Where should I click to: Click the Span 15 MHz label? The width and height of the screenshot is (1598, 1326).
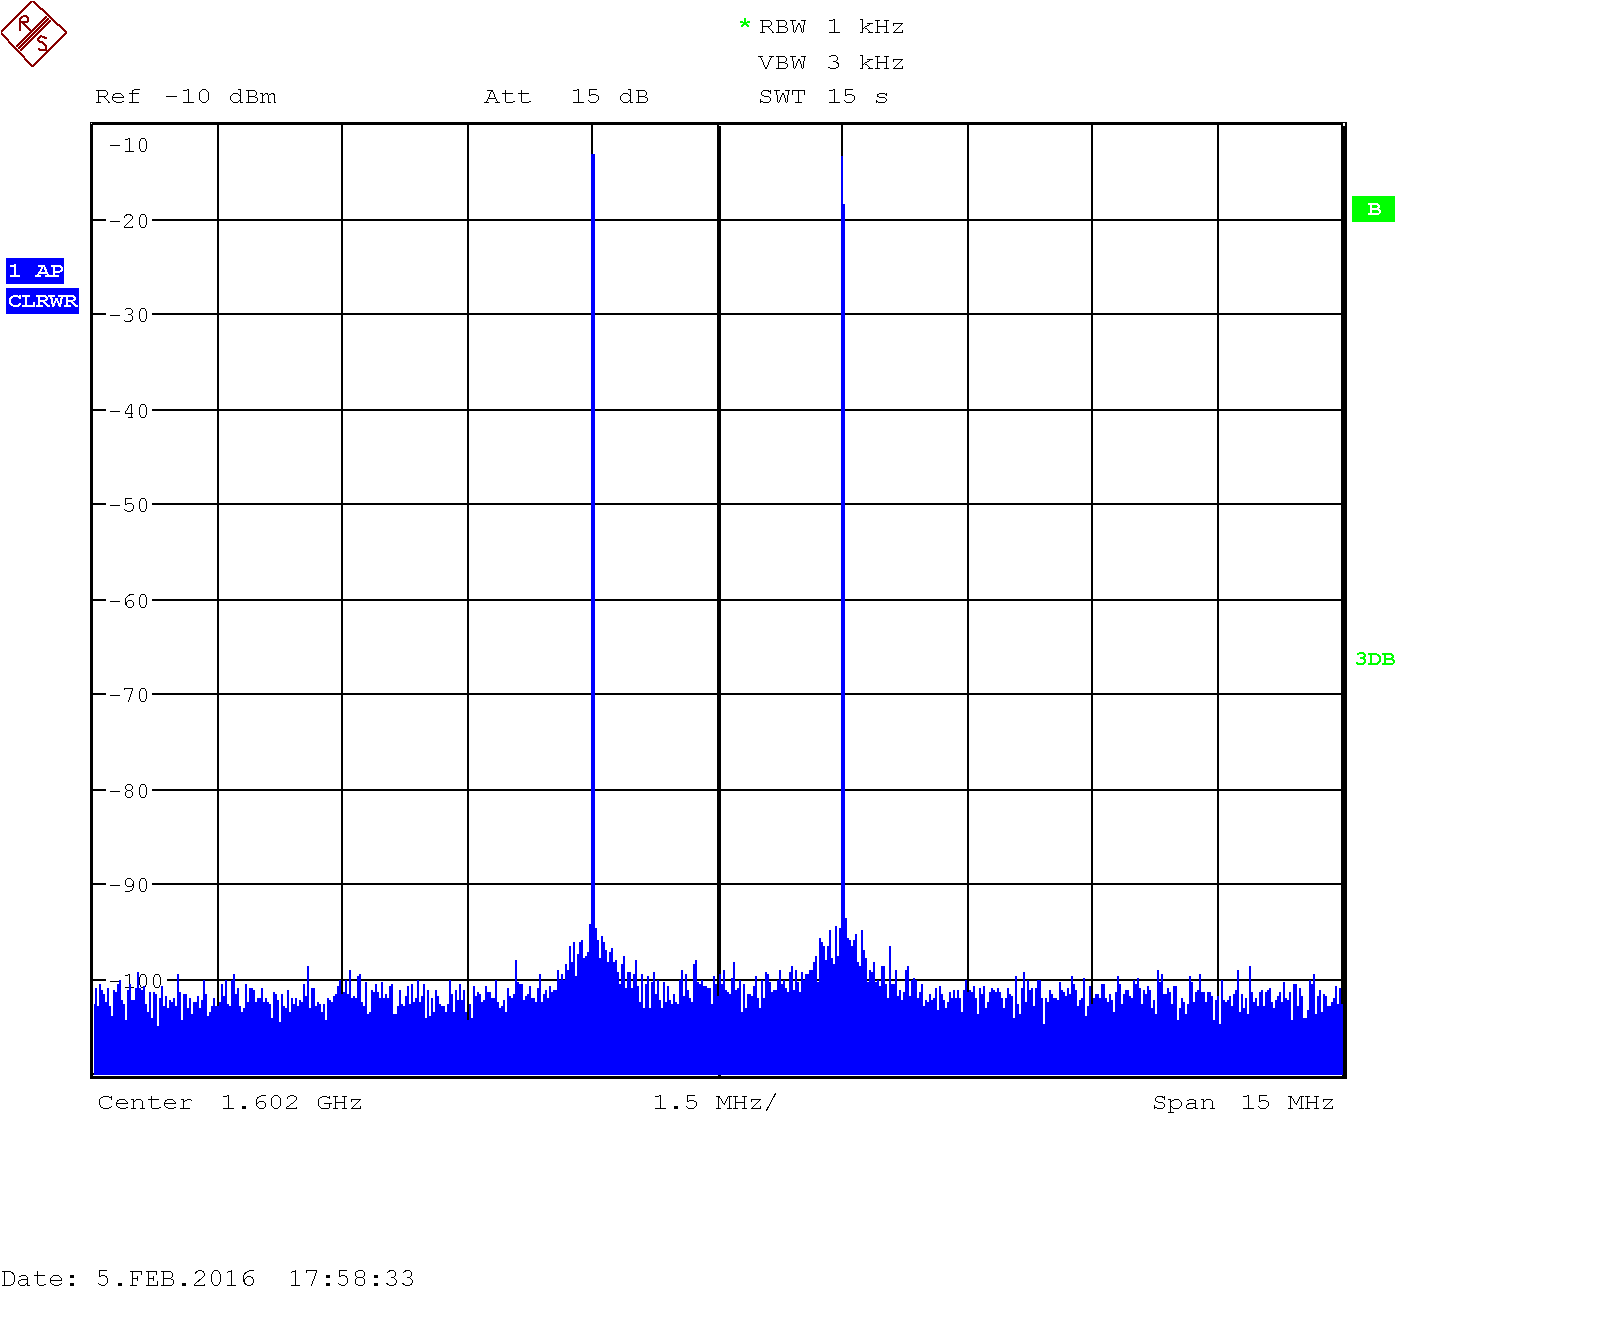coord(1243,1103)
